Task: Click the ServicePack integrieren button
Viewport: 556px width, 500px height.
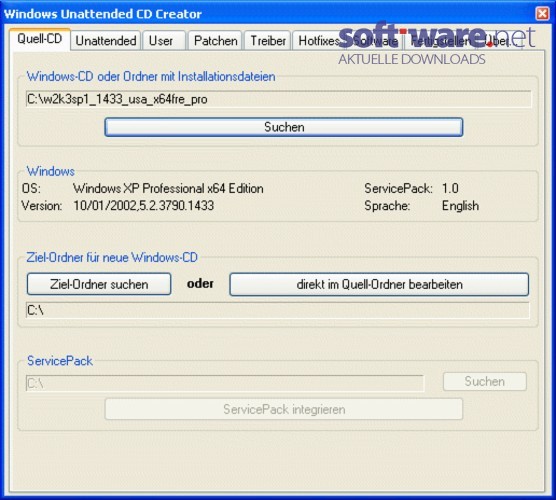Action: 284,409
